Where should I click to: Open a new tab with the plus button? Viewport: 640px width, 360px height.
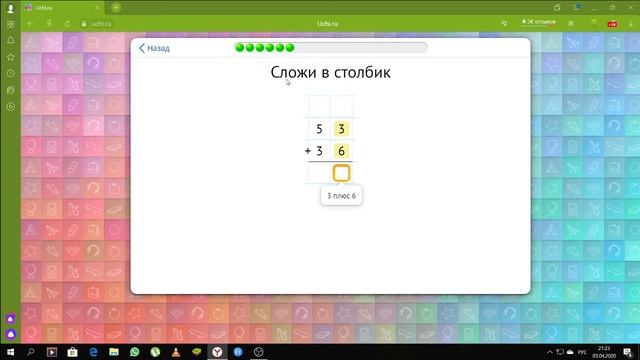(x=116, y=8)
